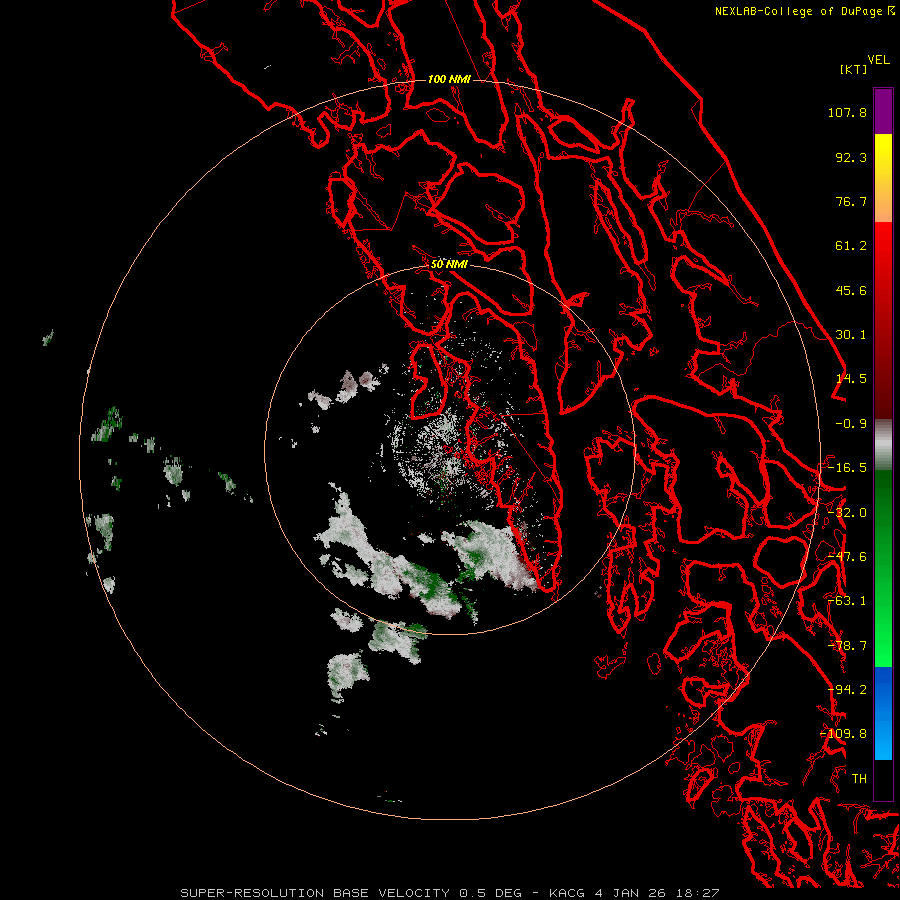Select the -16.5 velocity scale label

pos(847,468)
